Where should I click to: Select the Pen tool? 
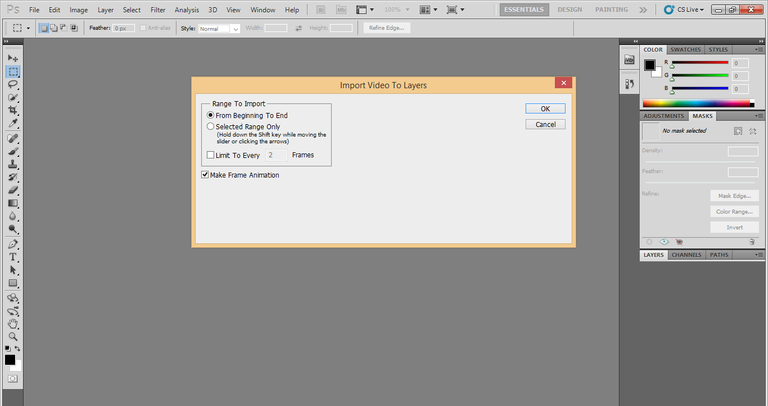(x=13, y=244)
